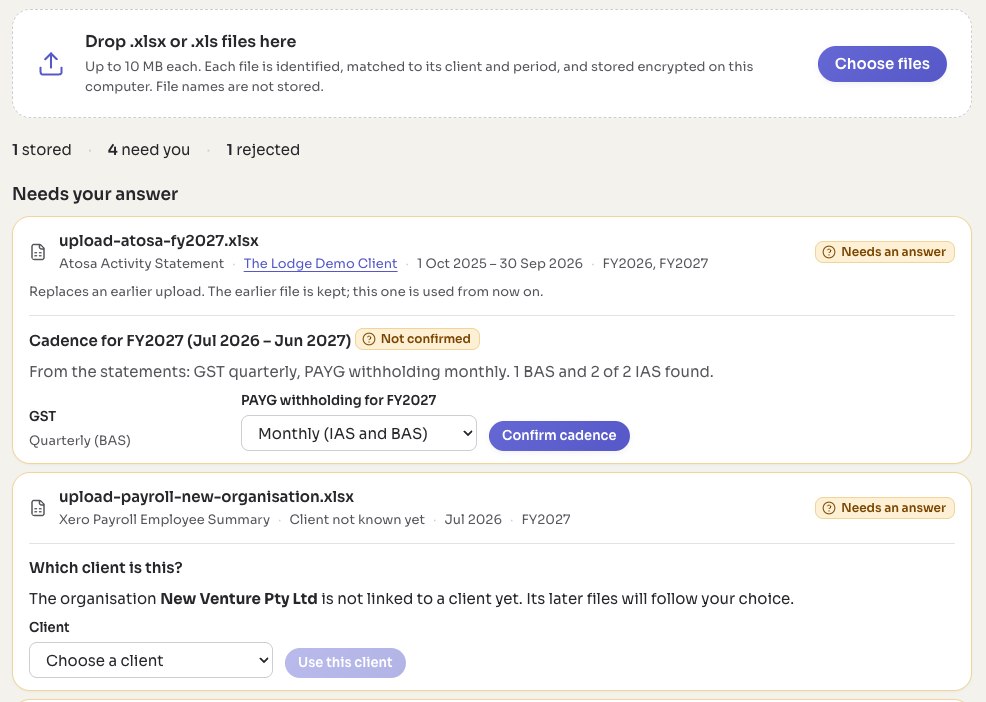
Task: Click the Needs an answer badge for upload-payroll-new-organisation.xlsx
Action: tap(885, 508)
